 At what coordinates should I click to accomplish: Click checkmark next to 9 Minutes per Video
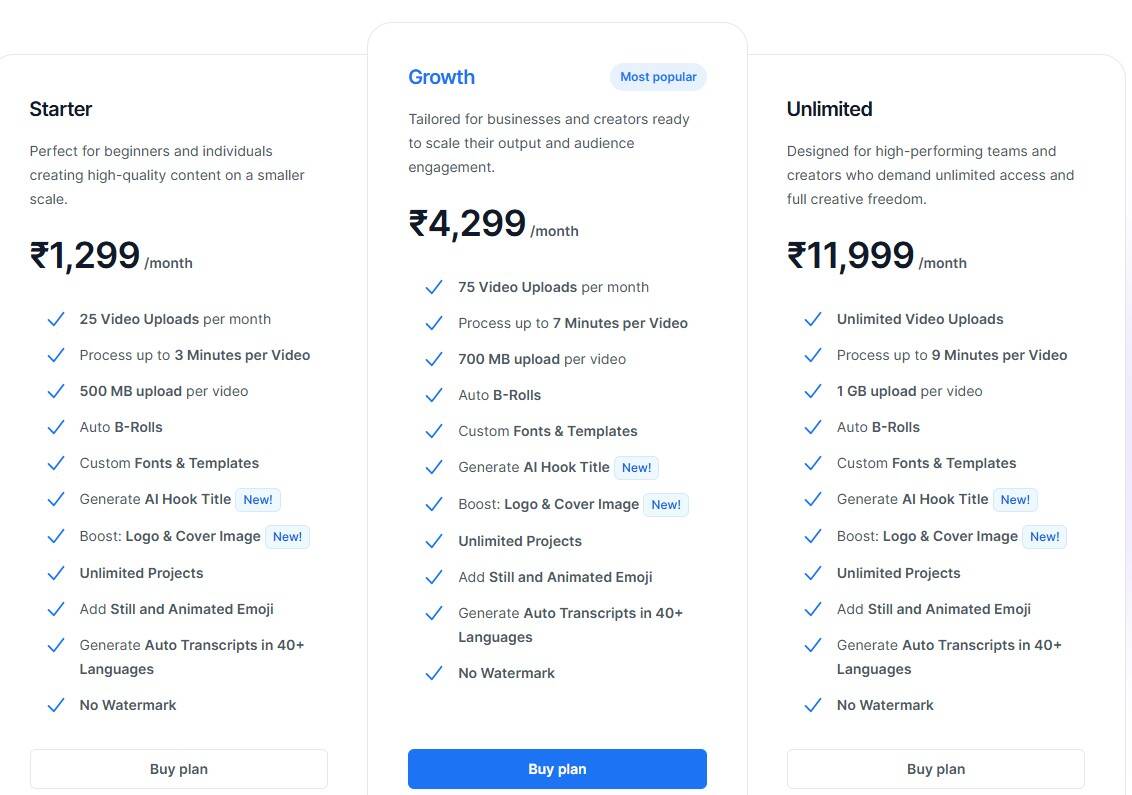click(x=813, y=356)
